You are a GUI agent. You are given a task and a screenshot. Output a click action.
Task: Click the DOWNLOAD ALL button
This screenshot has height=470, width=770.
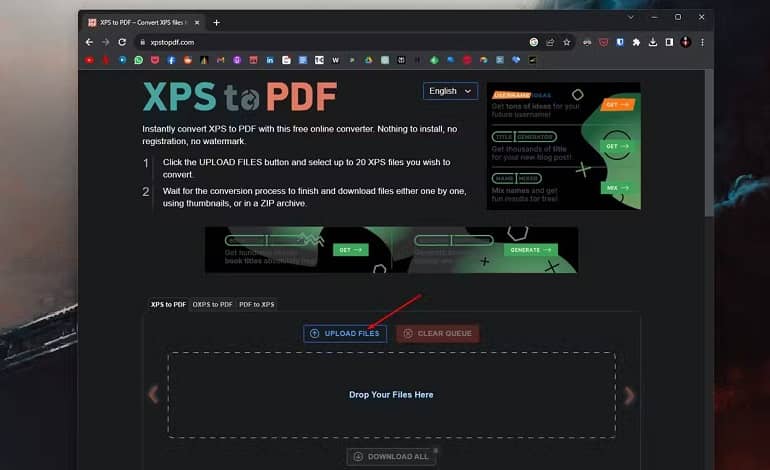(x=391, y=457)
